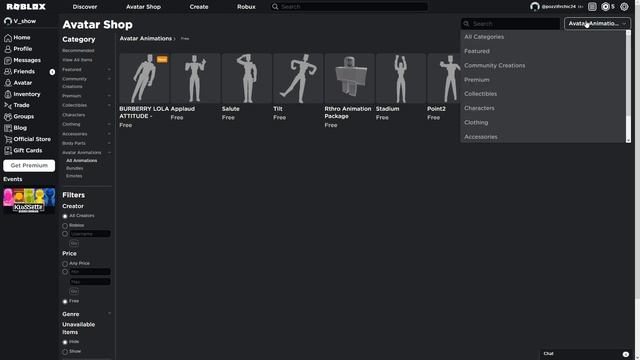Select Hide unavailable items radio
Viewport: 640px width, 360px height.
click(65, 342)
